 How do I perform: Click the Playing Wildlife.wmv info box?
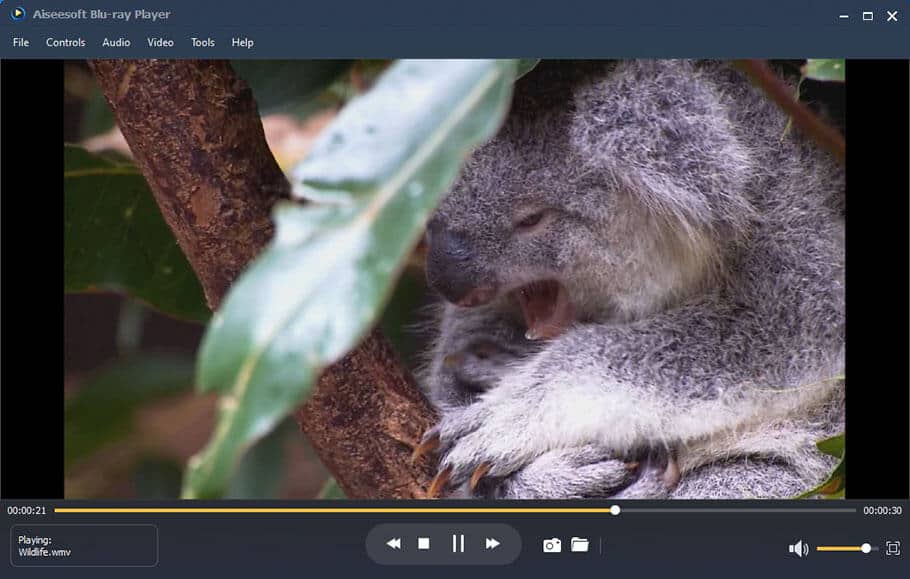pos(84,545)
